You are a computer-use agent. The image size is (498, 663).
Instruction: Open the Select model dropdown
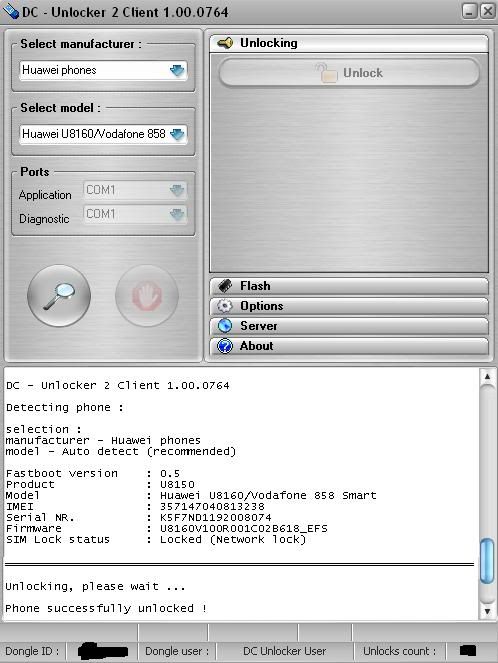[x=104, y=134]
